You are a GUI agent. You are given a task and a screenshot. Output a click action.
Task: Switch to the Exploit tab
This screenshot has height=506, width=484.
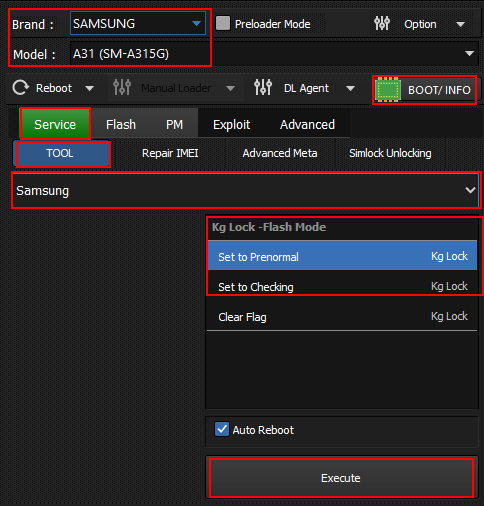(x=231, y=125)
